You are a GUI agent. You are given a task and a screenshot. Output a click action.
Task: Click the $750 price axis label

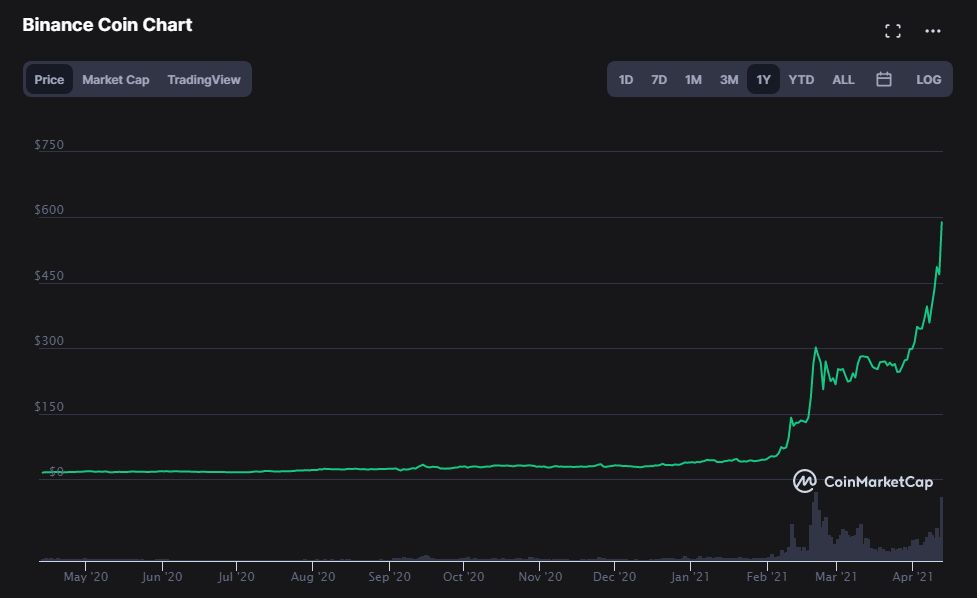[x=49, y=145]
